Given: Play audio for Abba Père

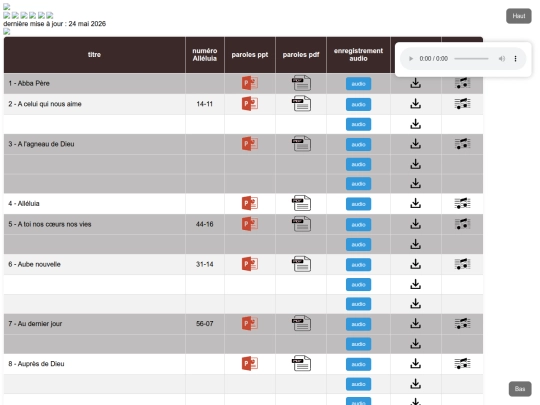Looking at the screenshot, I should (359, 84).
